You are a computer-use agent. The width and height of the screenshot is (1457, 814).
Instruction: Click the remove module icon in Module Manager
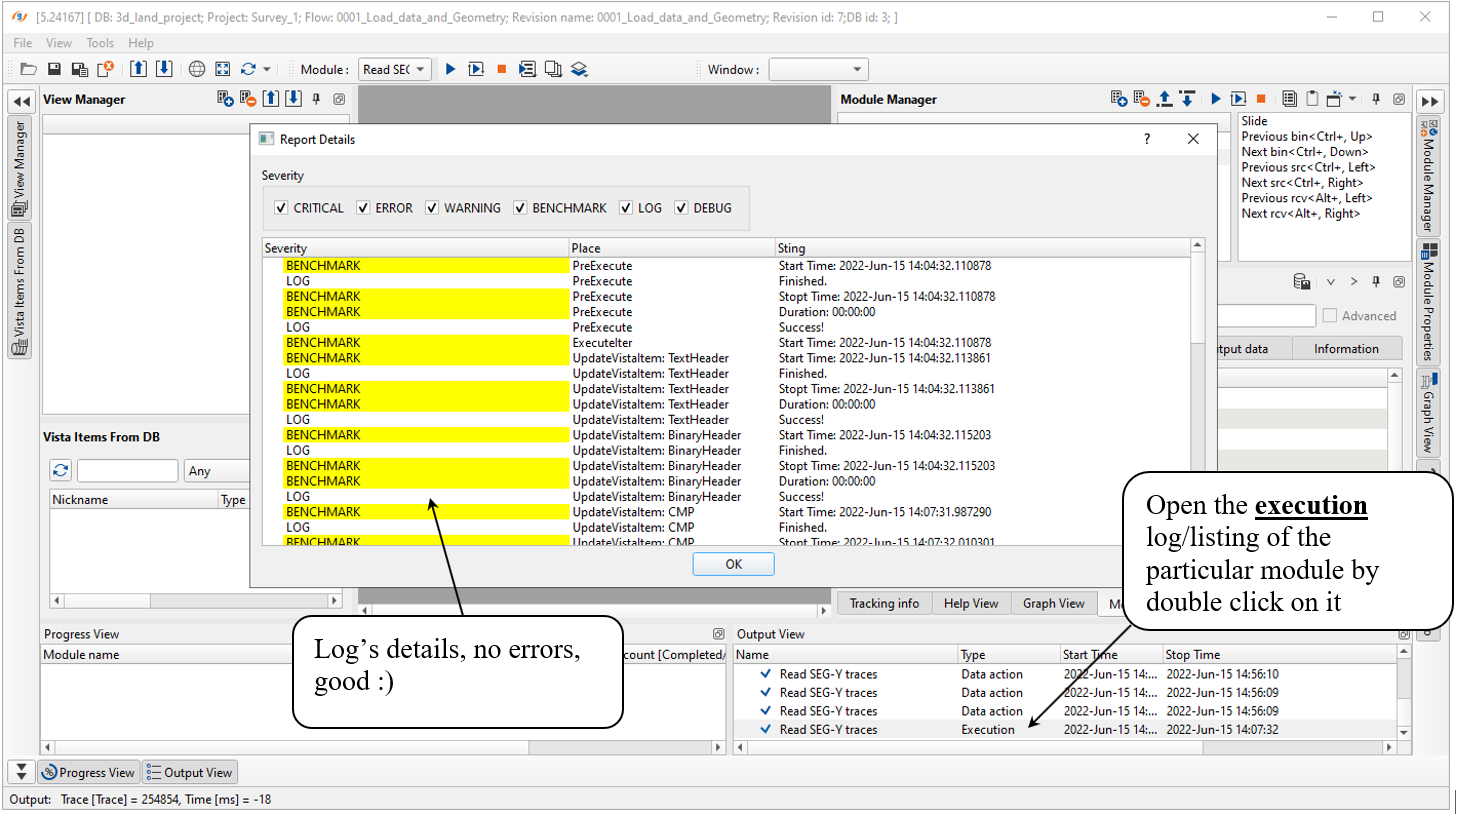1141,98
